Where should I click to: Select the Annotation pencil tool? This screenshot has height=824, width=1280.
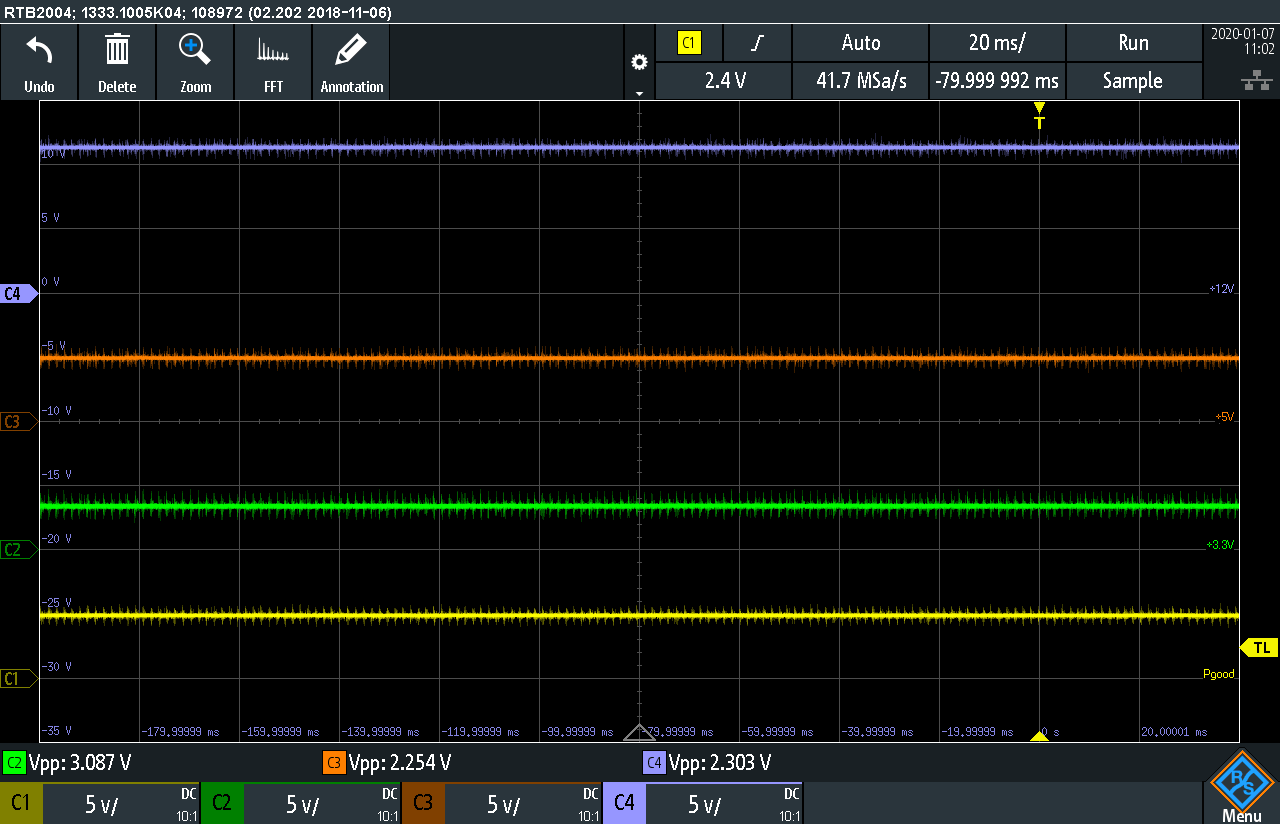pyautogui.click(x=351, y=63)
